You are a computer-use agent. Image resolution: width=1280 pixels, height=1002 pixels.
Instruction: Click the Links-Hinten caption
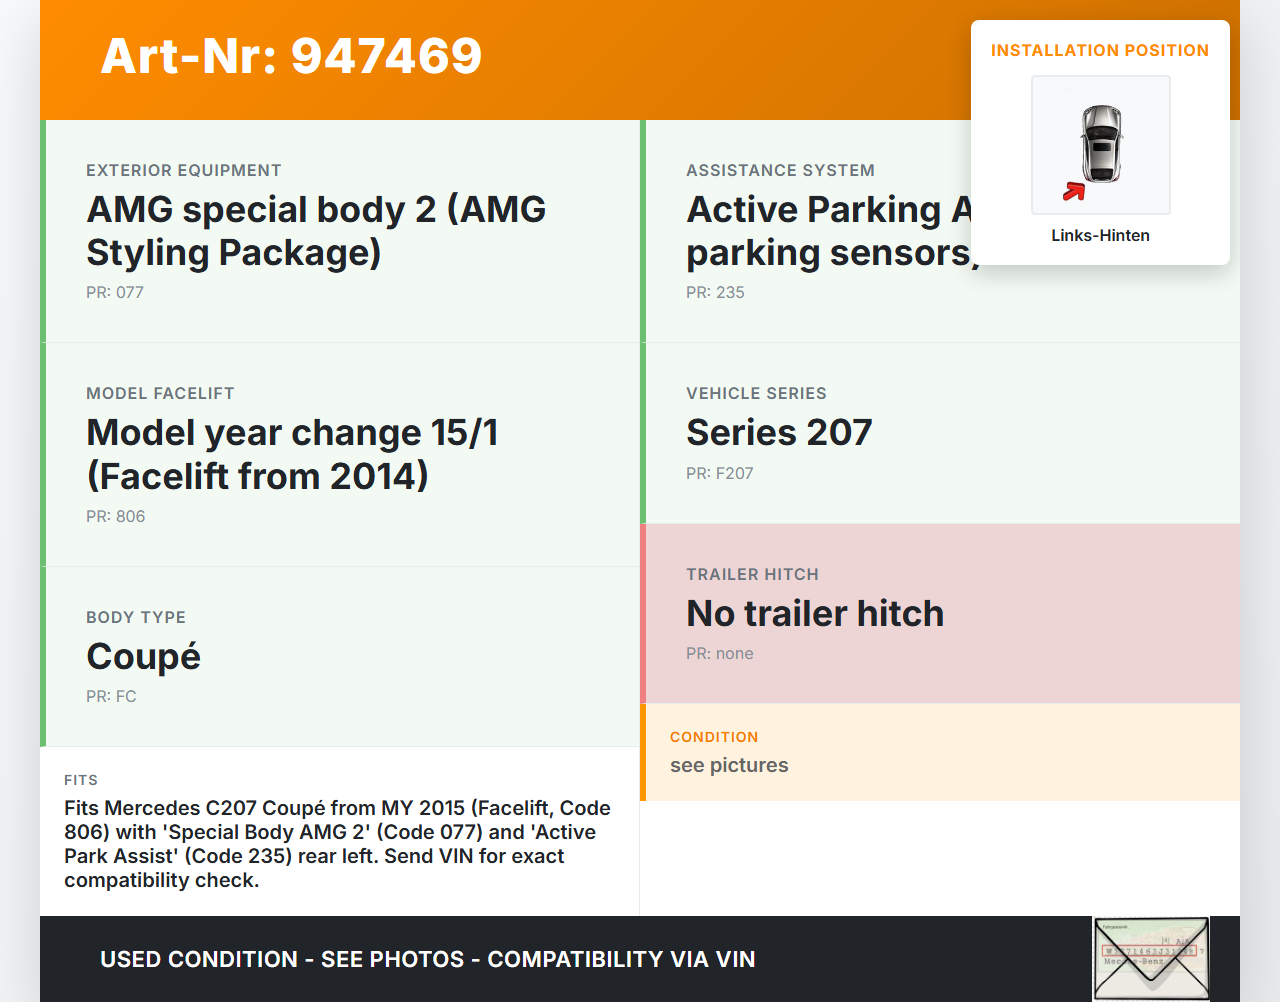coord(1100,236)
